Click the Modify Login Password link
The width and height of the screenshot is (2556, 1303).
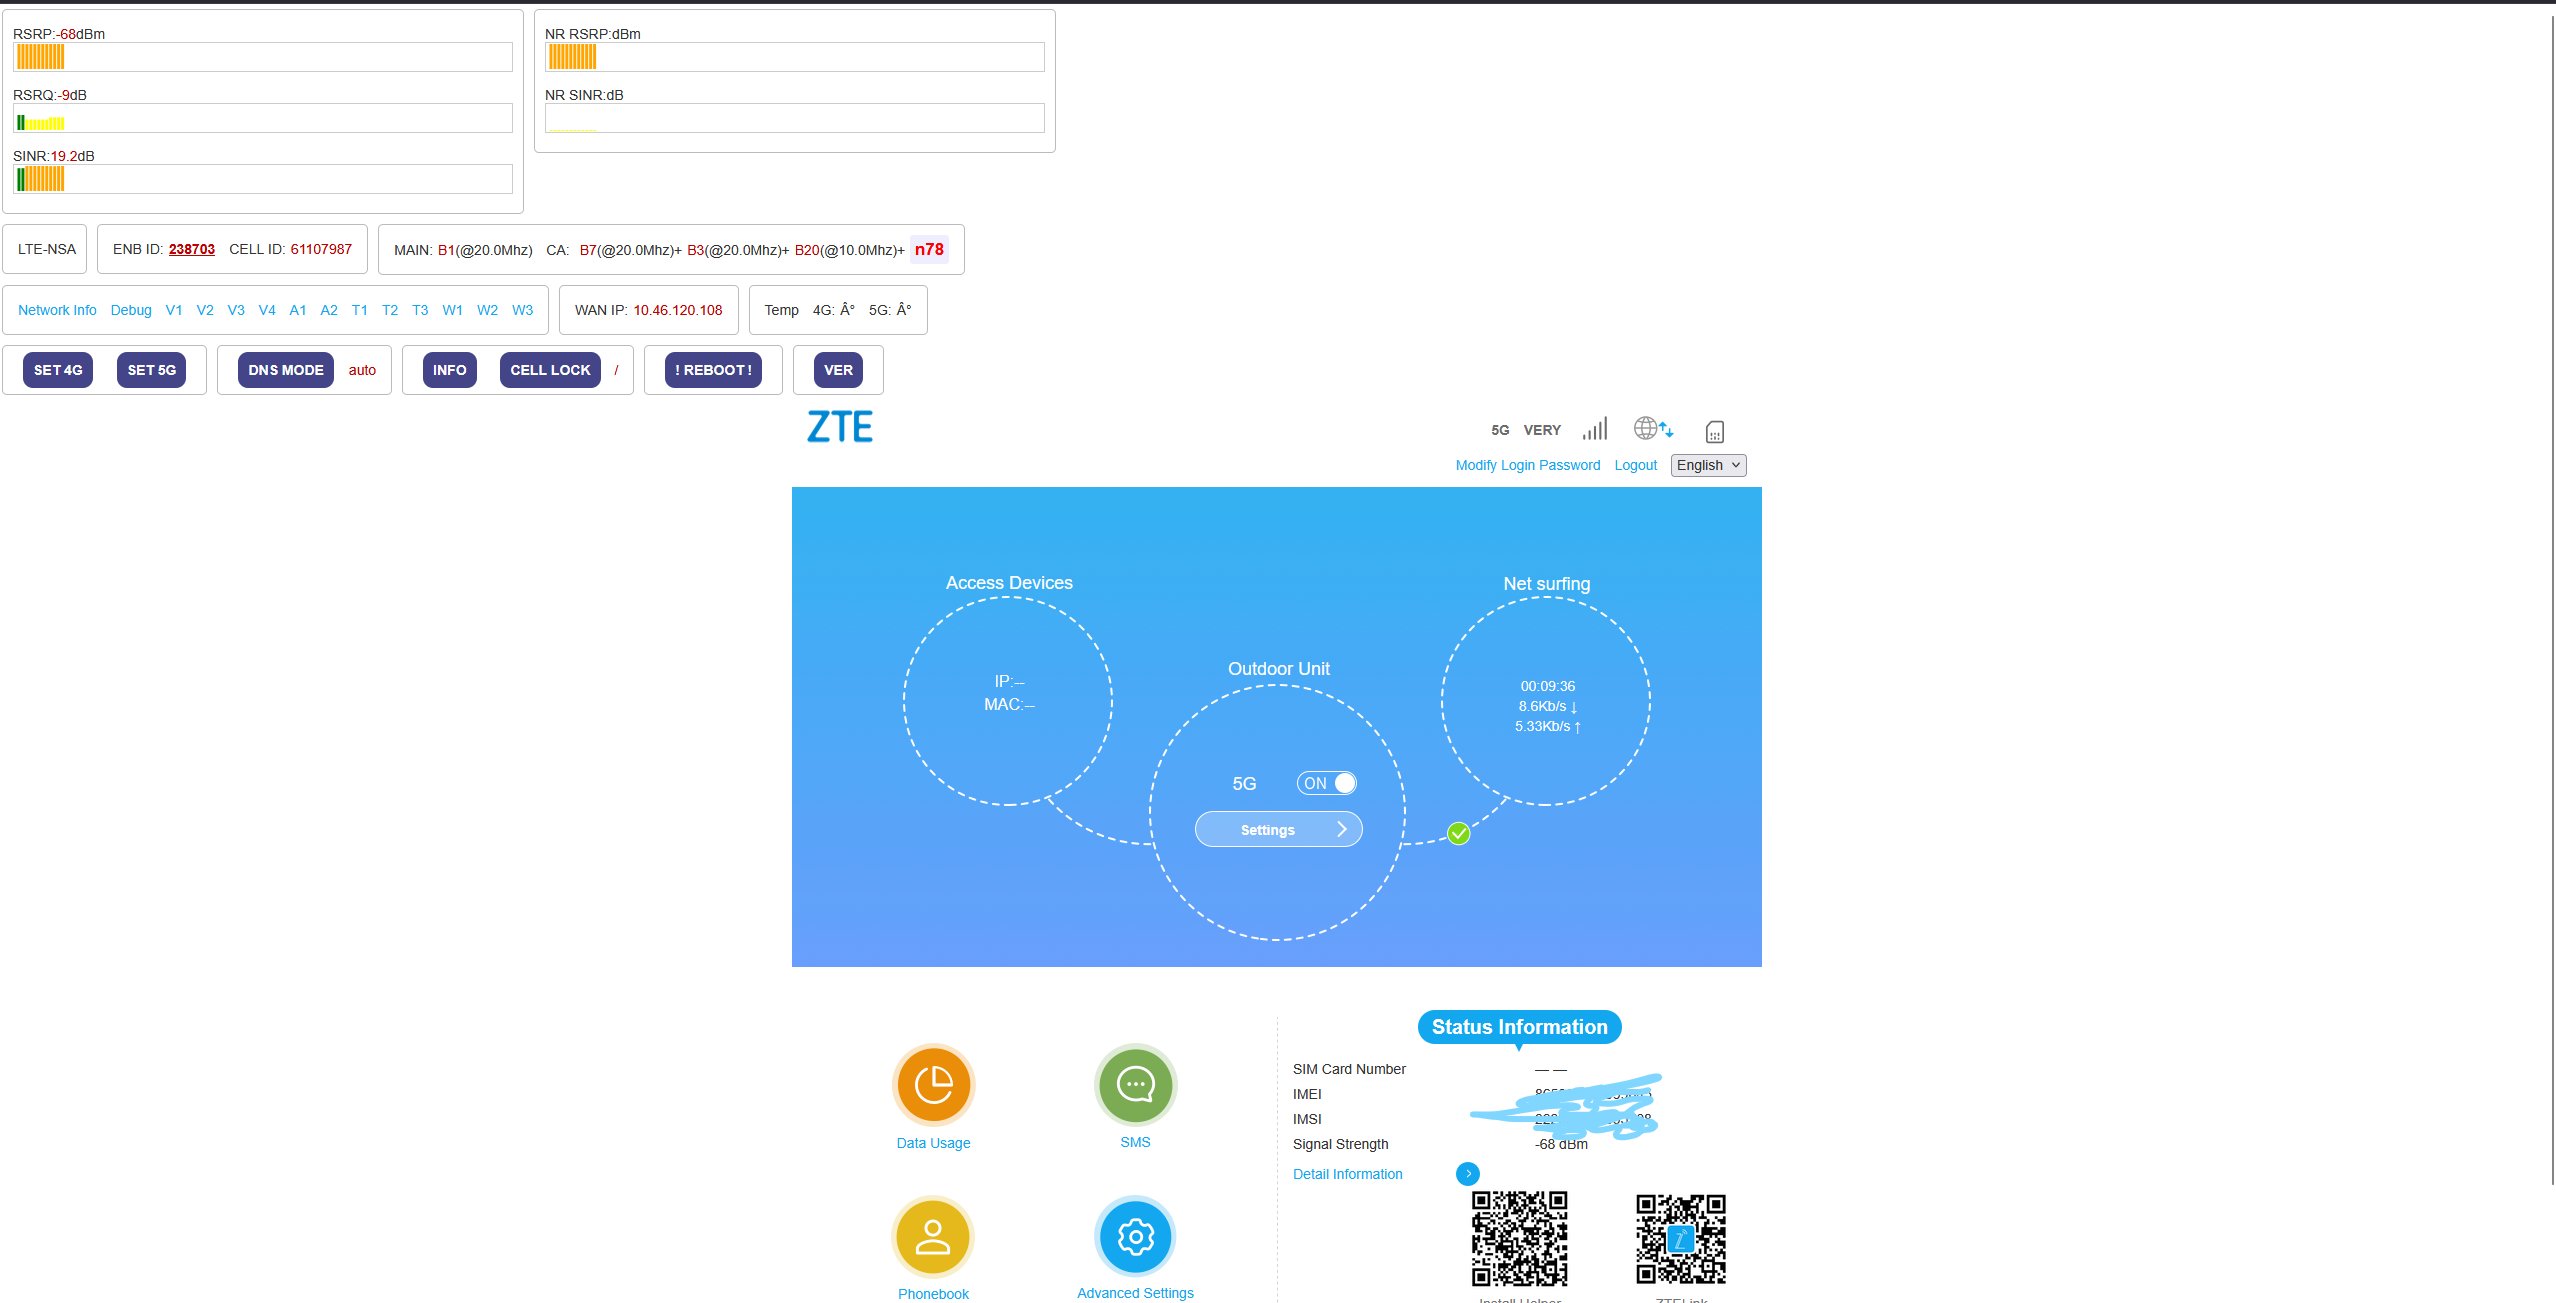point(1527,465)
